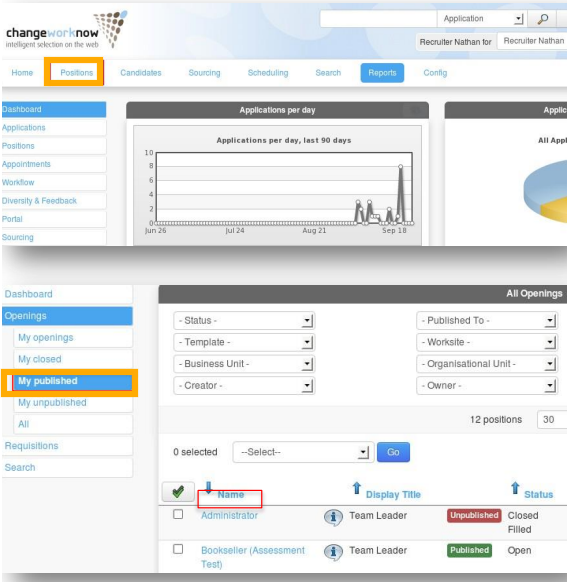Open My published sub-item
Image resolution: width=567 pixels, height=582 pixels.
pyautogui.click(x=73, y=381)
